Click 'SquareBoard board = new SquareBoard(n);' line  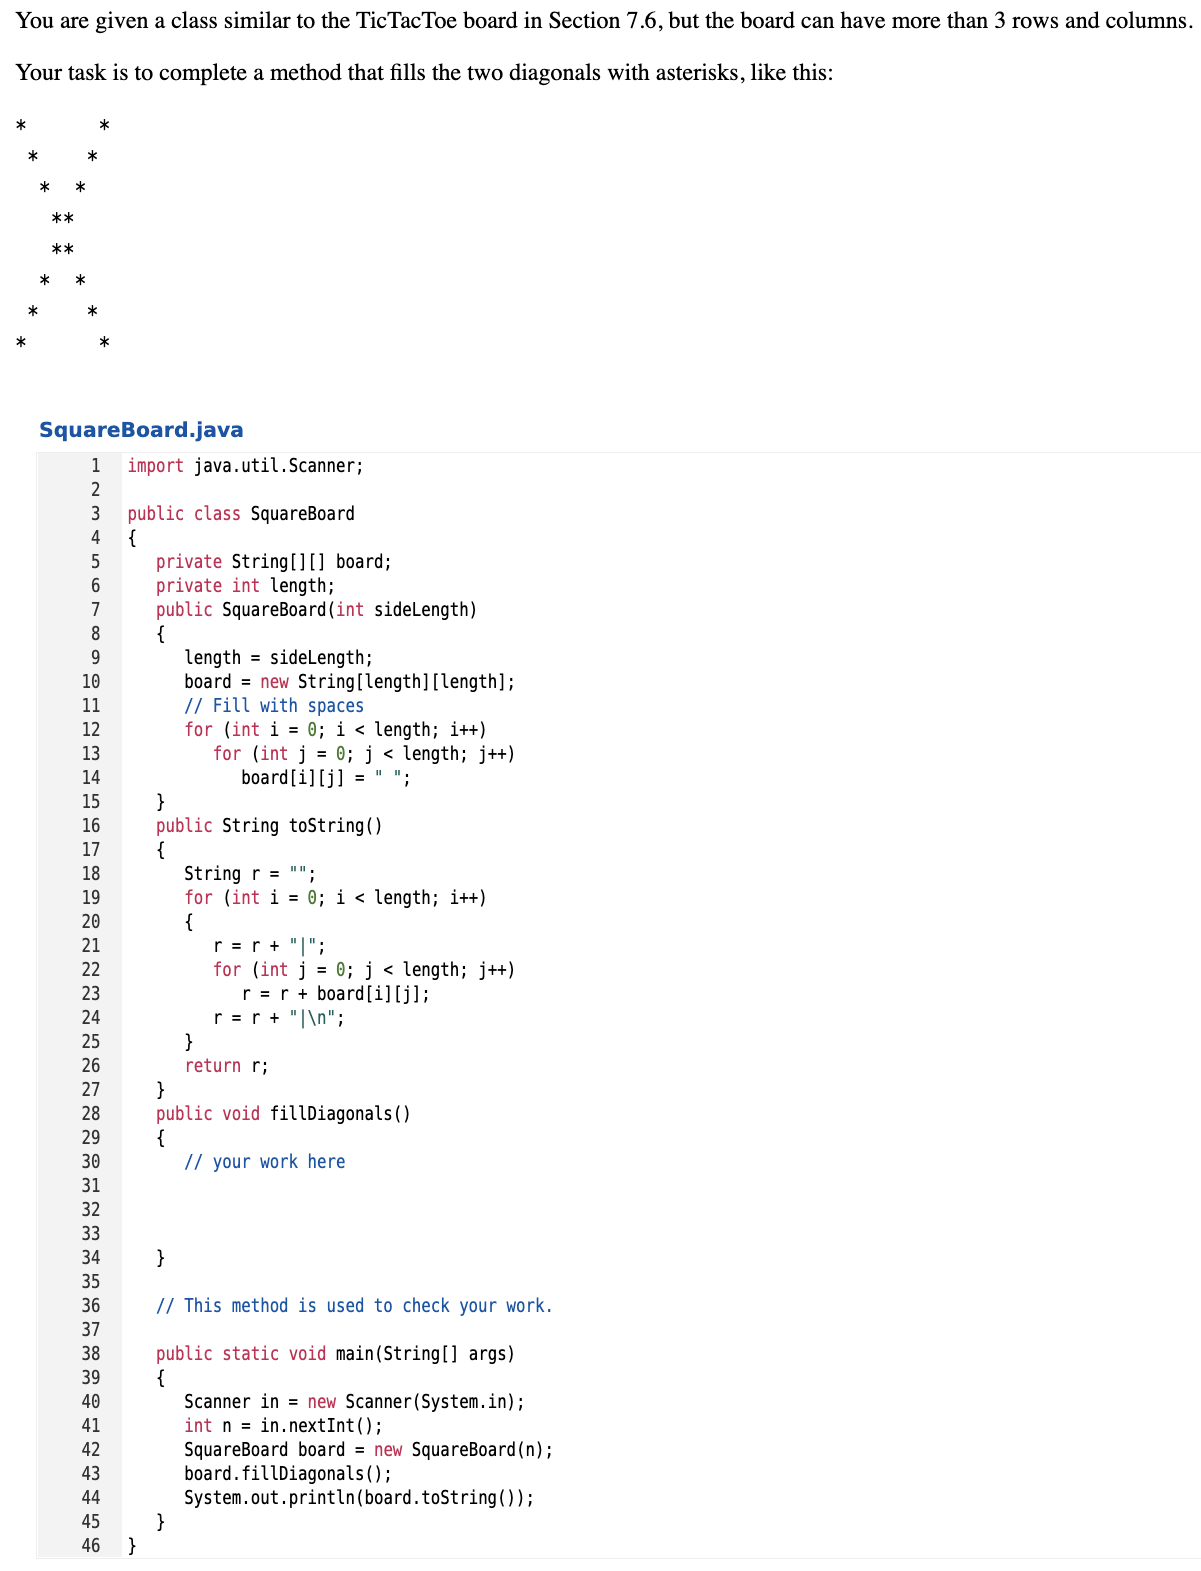click(368, 1450)
